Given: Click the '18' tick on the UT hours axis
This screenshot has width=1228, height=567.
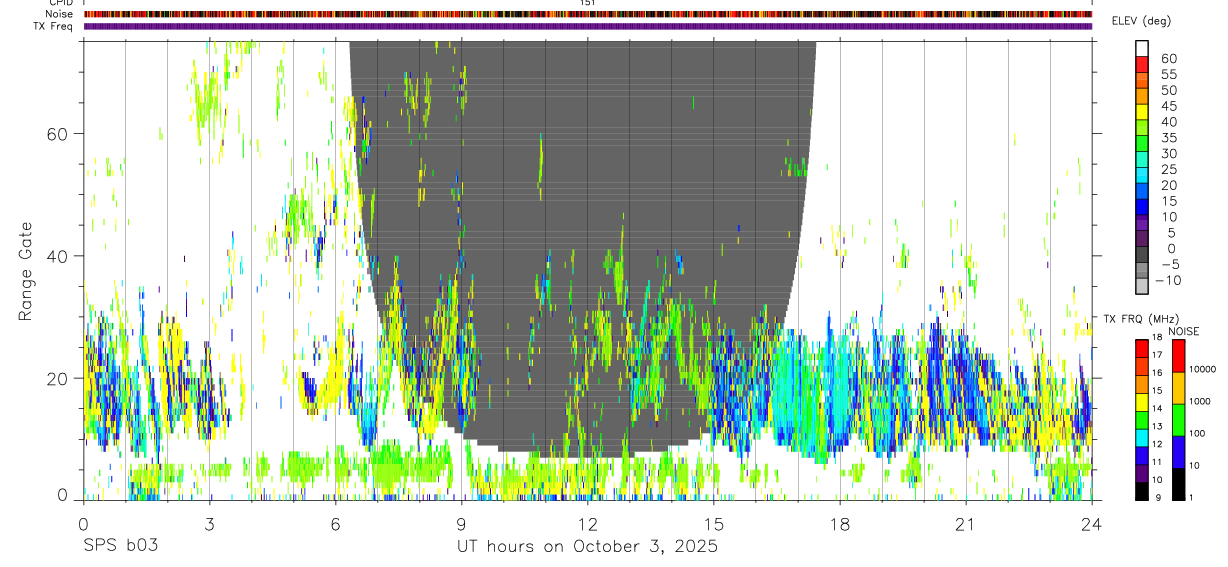Looking at the screenshot, I should click(839, 523).
